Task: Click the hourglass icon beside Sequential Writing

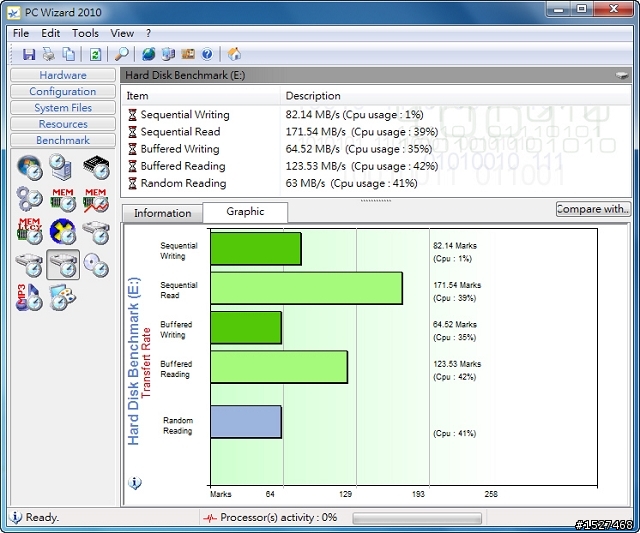Action: tap(132, 115)
